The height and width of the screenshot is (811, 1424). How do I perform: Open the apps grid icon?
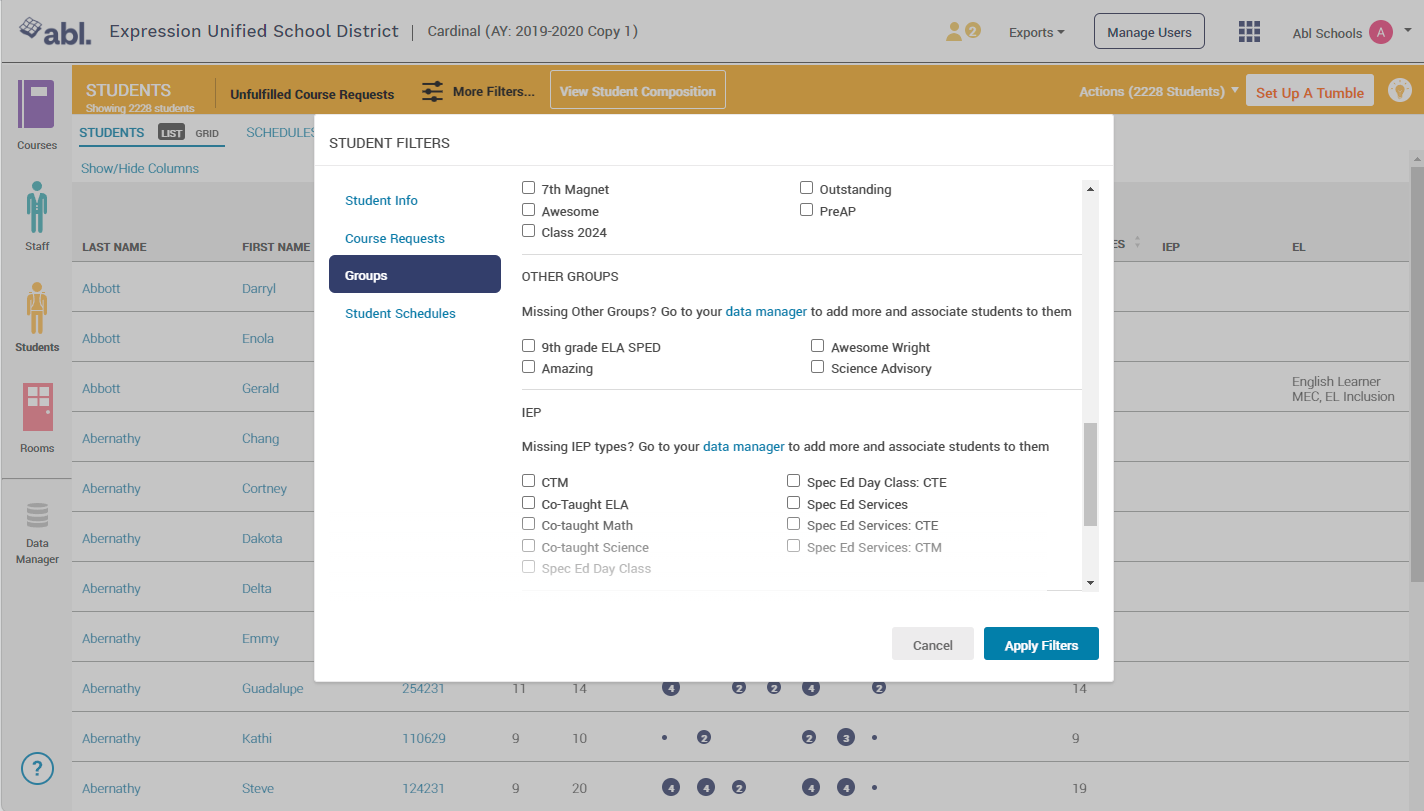[1249, 32]
